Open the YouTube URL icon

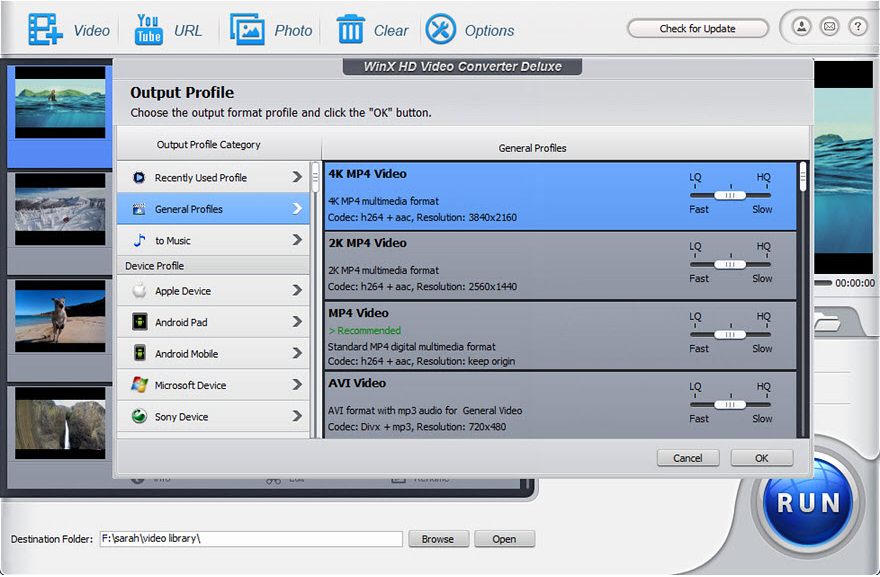pyautogui.click(x=149, y=29)
